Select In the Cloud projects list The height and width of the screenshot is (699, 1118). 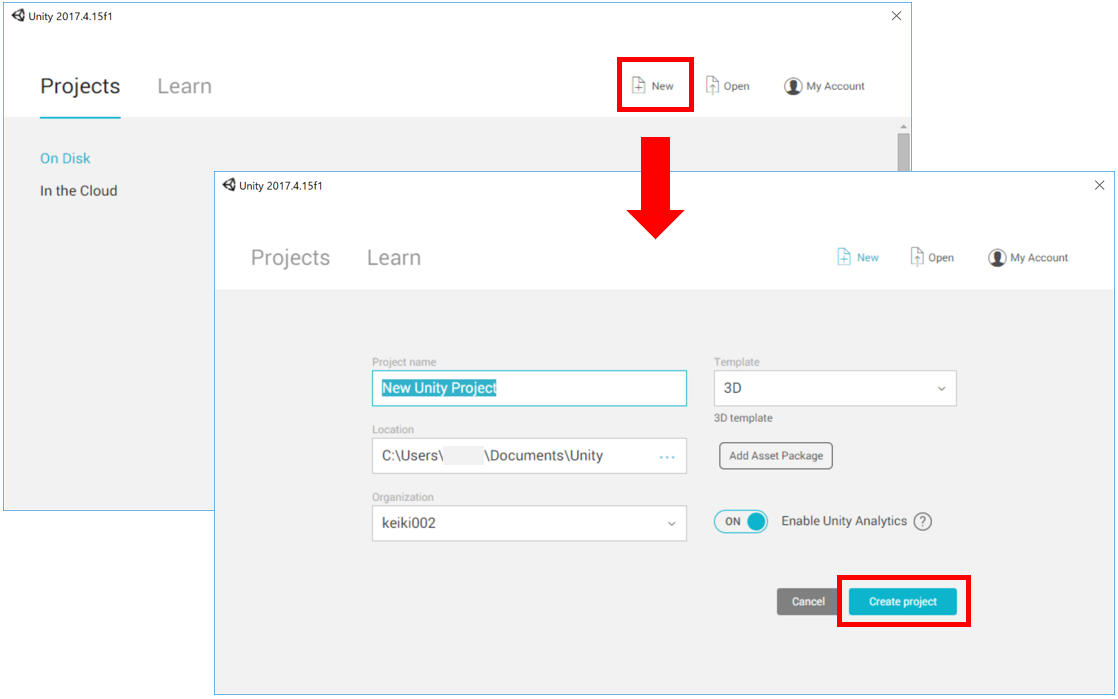[78, 190]
